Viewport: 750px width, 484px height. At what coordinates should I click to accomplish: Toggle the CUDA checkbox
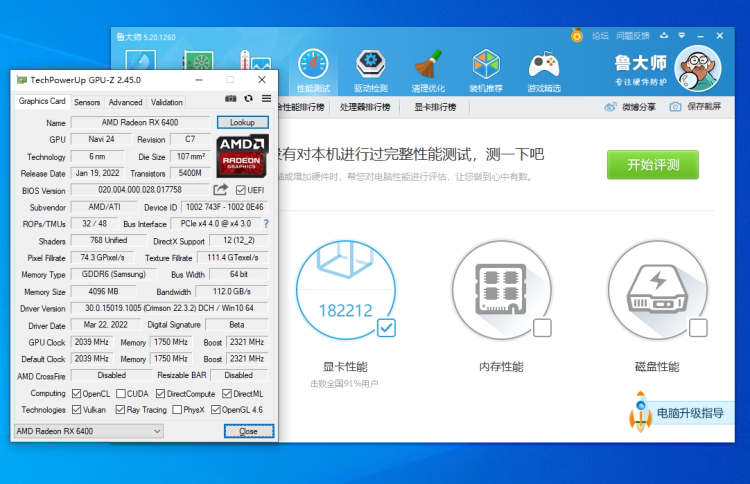pyautogui.click(x=121, y=394)
